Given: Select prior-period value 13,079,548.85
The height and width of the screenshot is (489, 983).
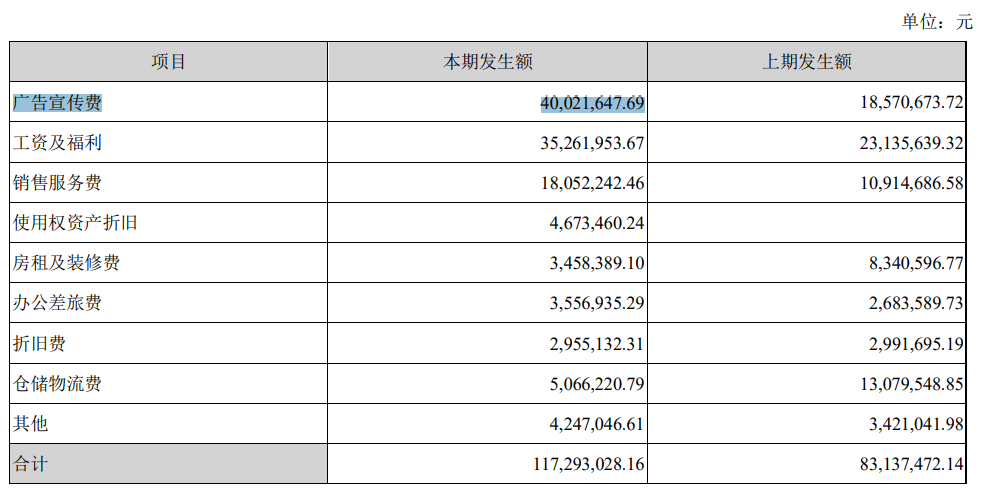Looking at the screenshot, I should (911, 384).
